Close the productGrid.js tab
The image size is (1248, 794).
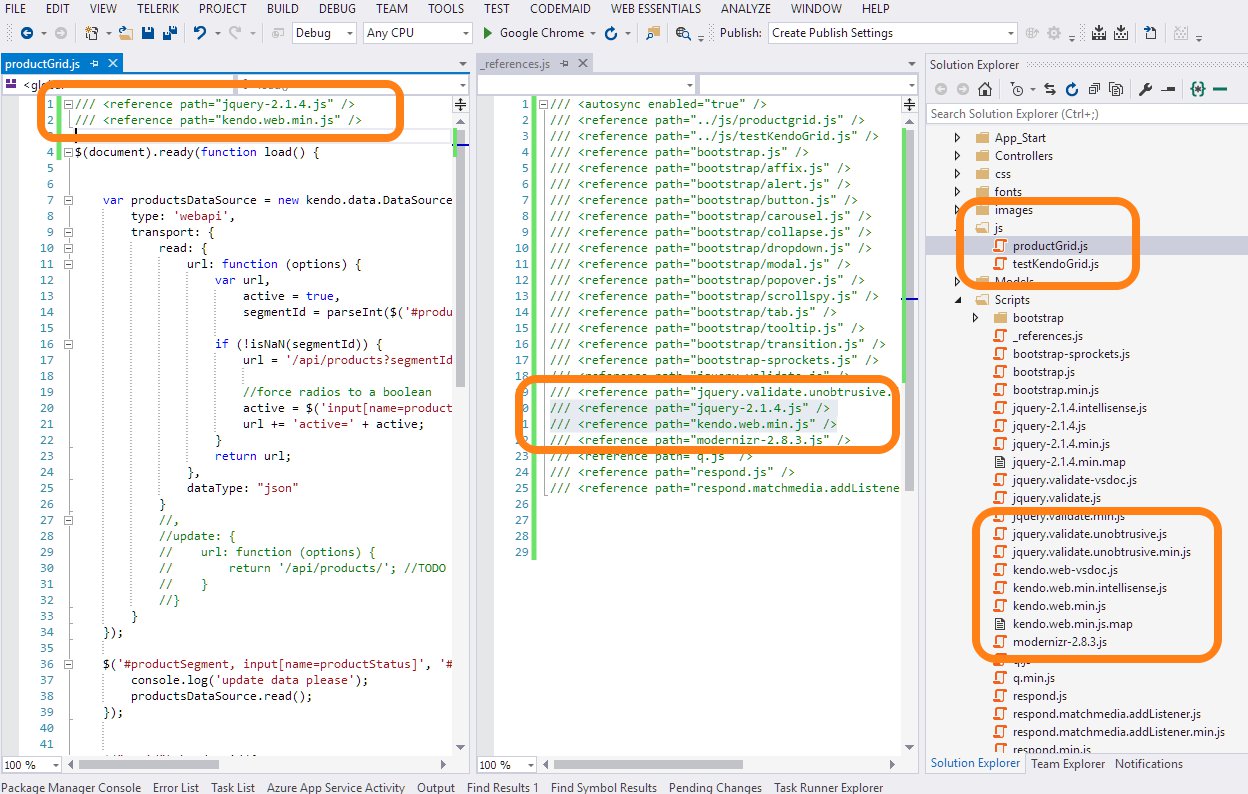[113, 64]
